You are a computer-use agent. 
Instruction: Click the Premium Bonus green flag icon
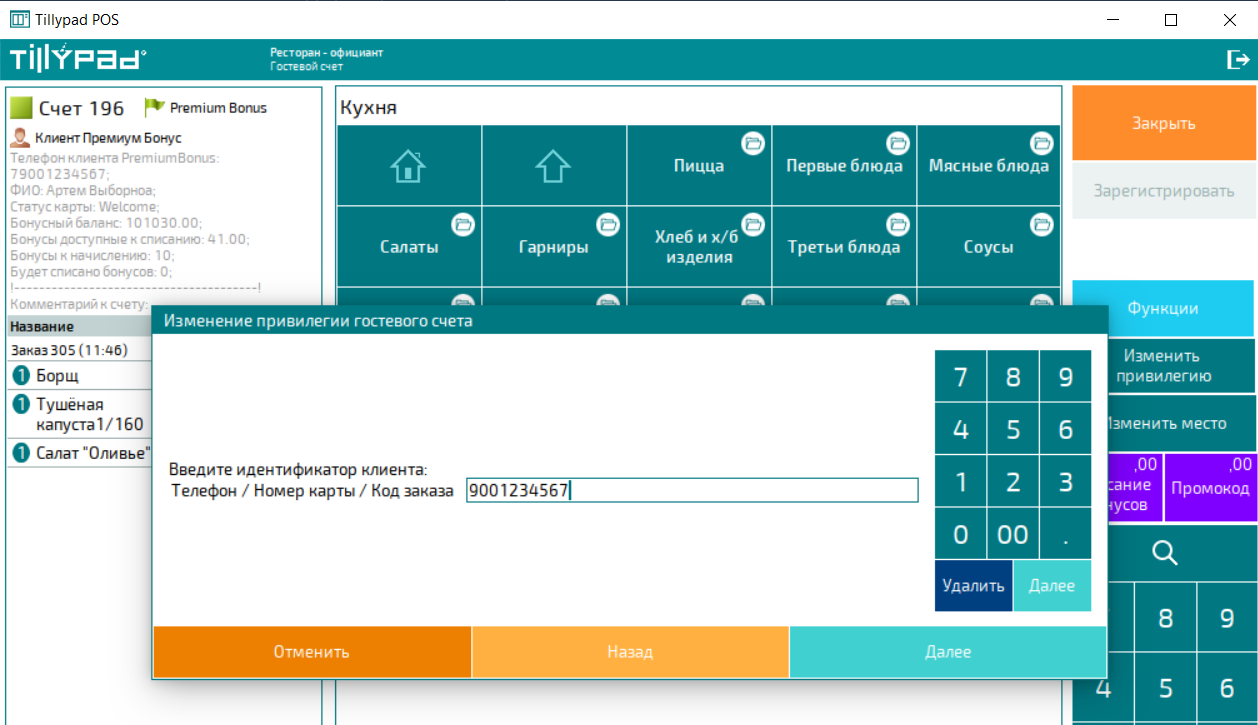154,107
